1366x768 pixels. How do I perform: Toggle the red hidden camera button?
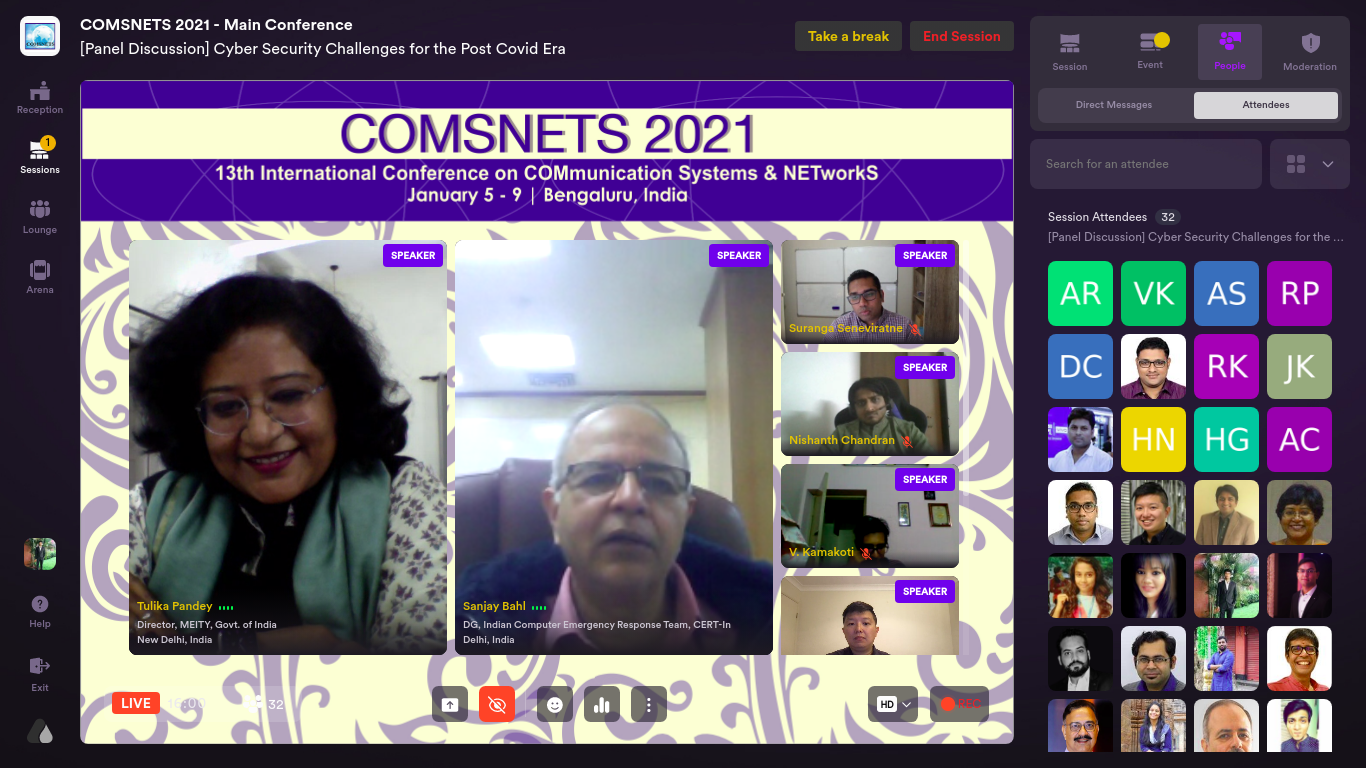497,704
